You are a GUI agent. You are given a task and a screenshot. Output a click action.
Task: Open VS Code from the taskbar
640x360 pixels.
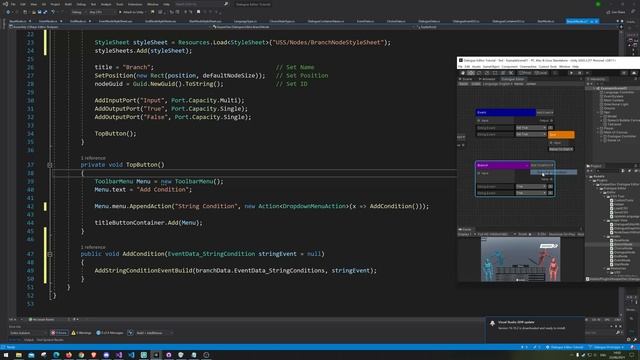[x=131, y=355]
